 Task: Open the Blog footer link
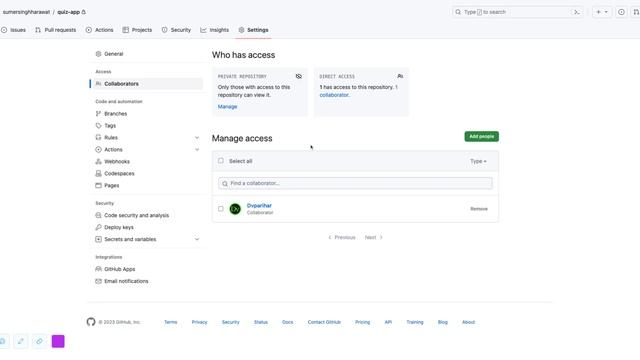pyautogui.click(x=442, y=322)
